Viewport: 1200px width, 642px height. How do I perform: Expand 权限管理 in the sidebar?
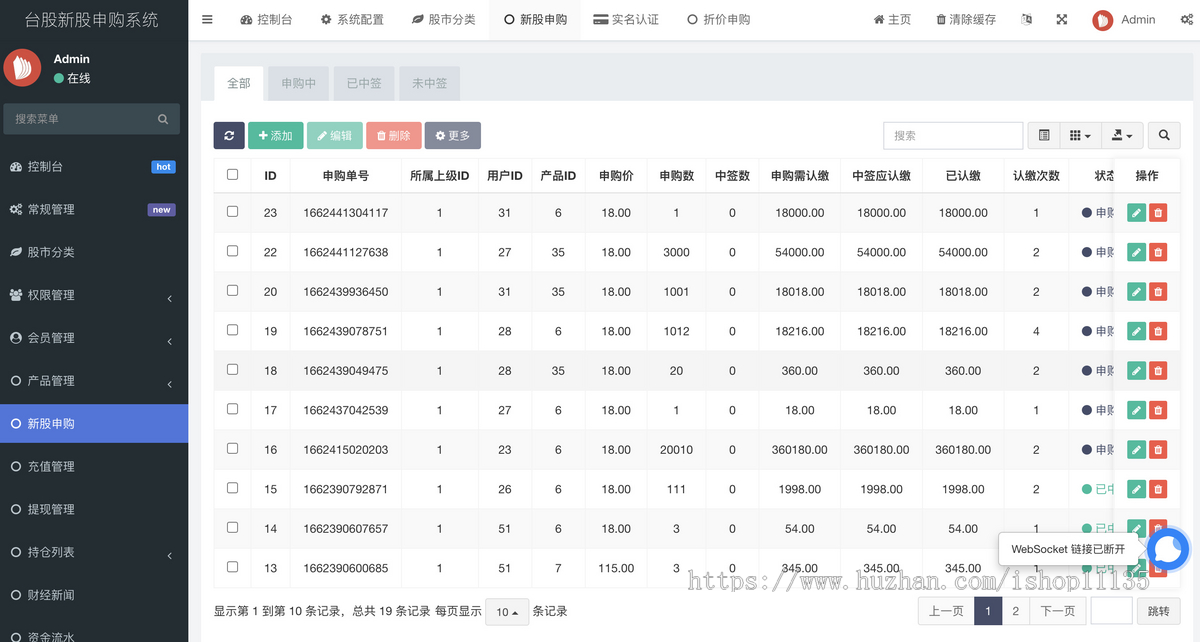point(94,295)
